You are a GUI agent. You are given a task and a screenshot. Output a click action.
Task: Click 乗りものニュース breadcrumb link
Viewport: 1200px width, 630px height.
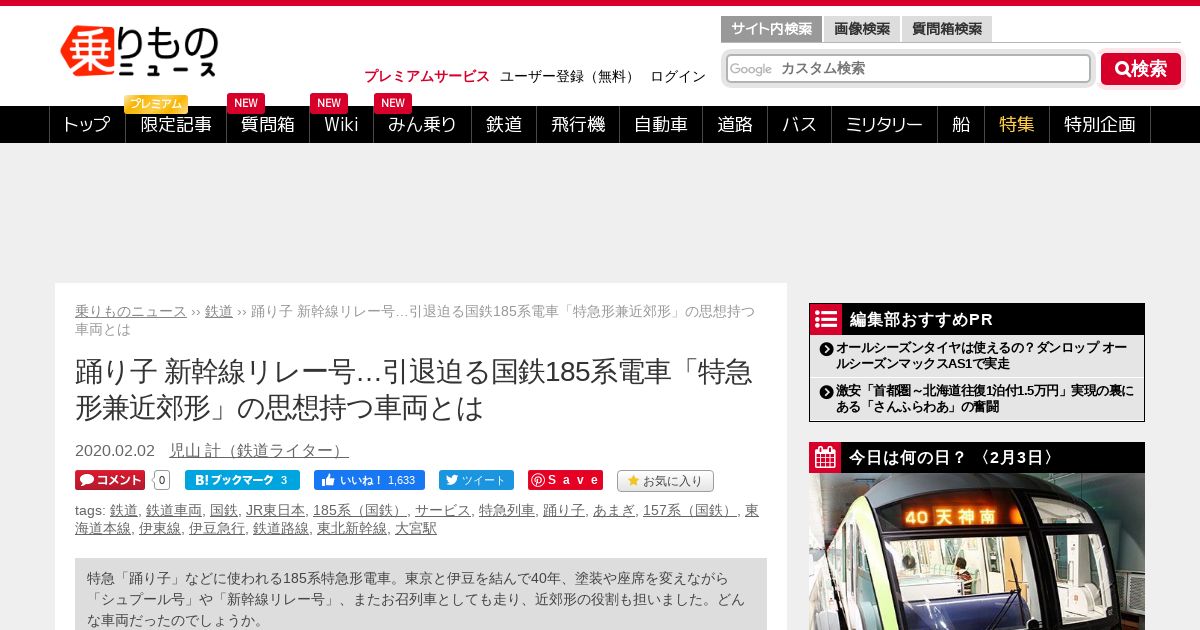[131, 311]
